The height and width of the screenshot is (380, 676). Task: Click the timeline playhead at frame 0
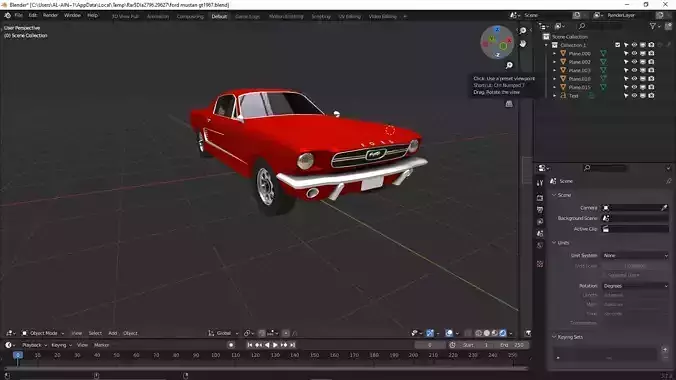point(18,355)
